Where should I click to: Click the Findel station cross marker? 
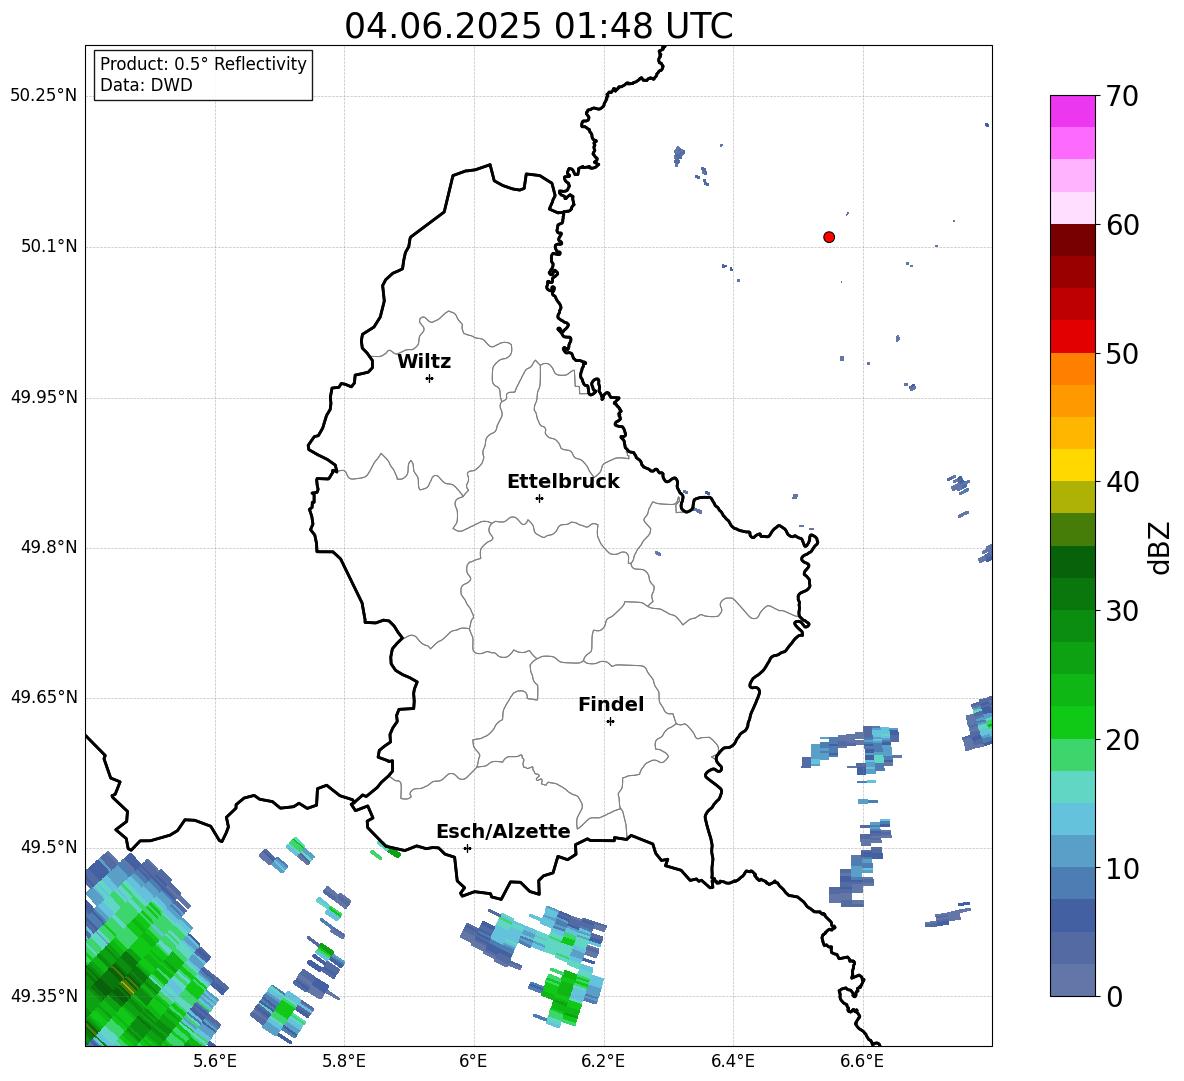(x=610, y=722)
